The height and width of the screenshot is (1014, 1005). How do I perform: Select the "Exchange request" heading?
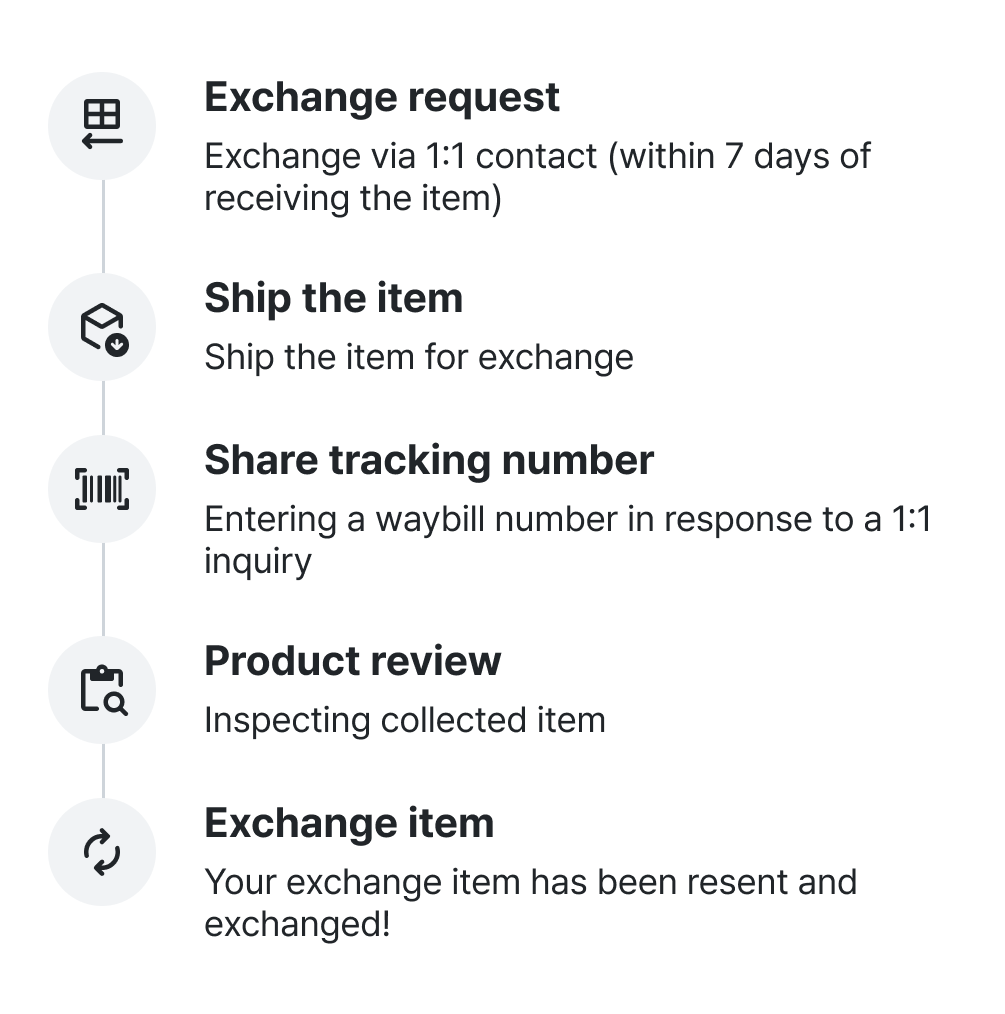[x=382, y=98]
